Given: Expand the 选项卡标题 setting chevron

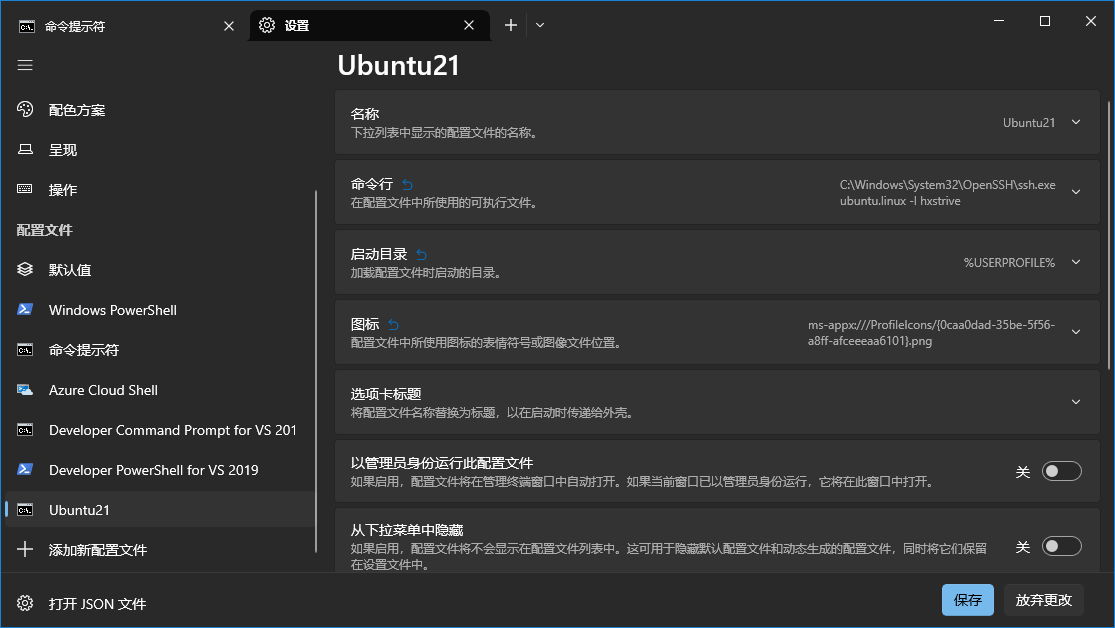Looking at the screenshot, I should 1076,402.
